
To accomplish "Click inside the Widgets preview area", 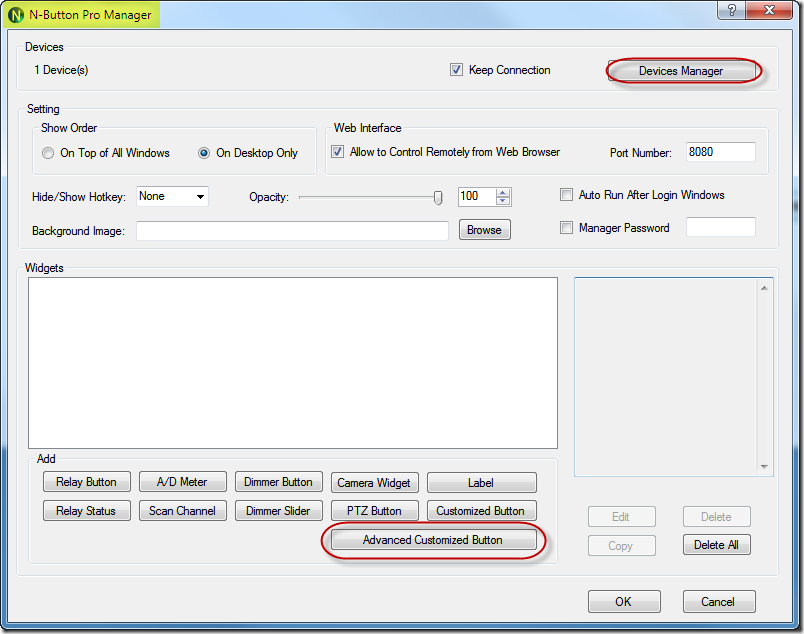I will pyautogui.click(x=293, y=363).
